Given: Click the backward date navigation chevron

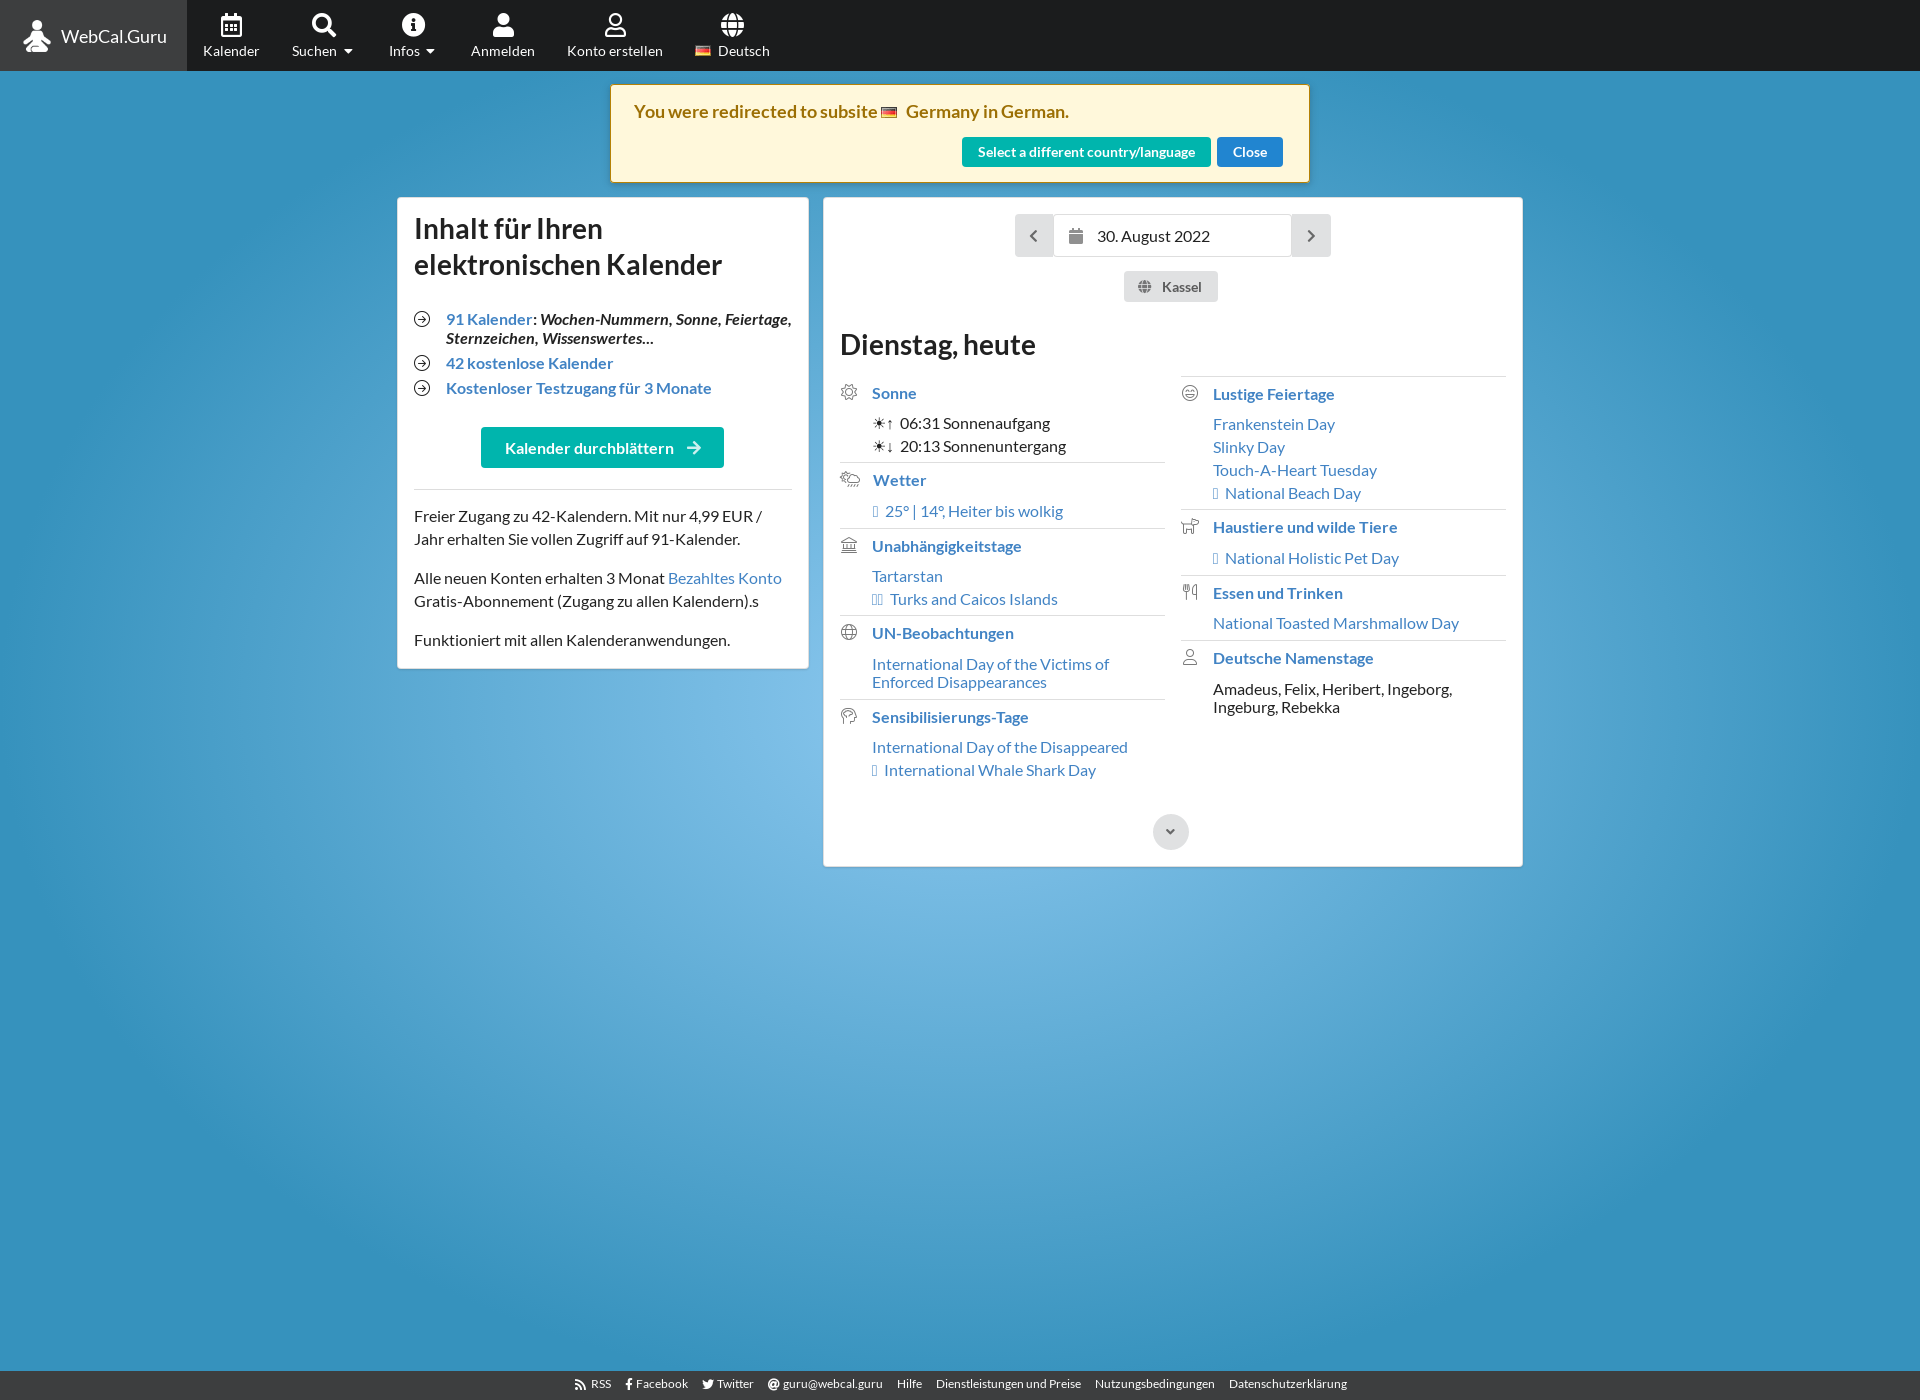Looking at the screenshot, I should click(x=1033, y=236).
